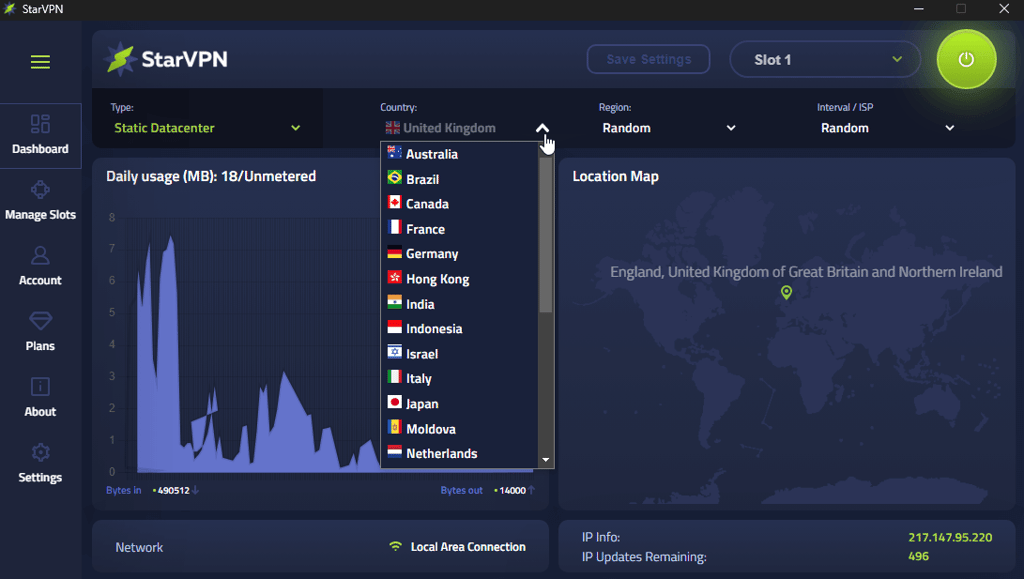The width and height of the screenshot is (1024, 579).
Task: Click the Daily usage heading
Action: (x=211, y=176)
